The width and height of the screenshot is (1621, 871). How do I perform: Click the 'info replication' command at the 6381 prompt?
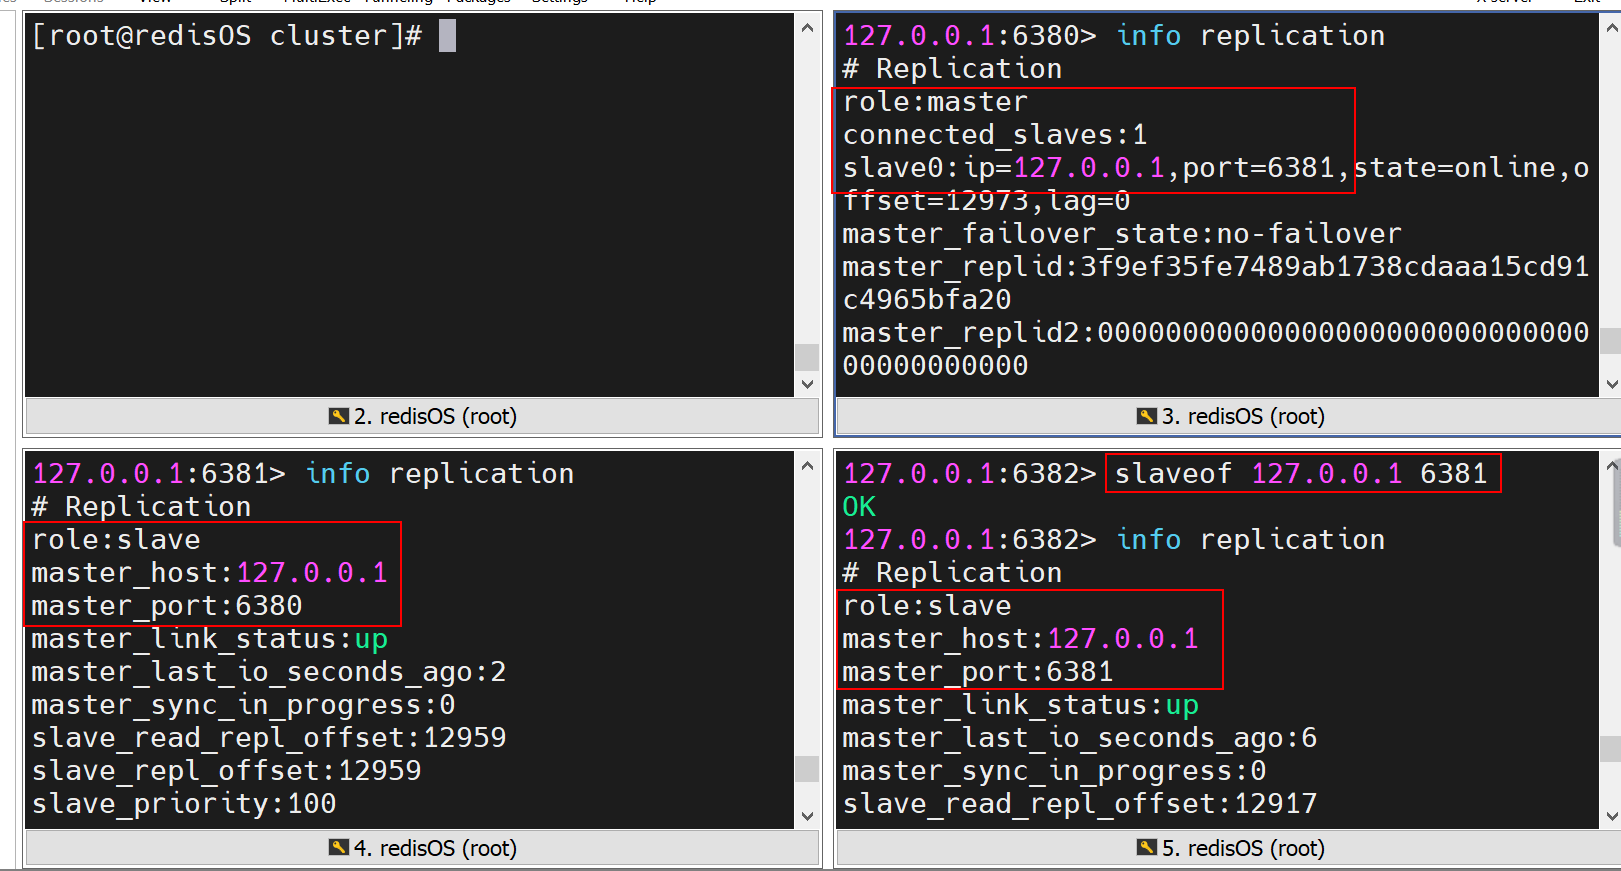pos(440,474)
